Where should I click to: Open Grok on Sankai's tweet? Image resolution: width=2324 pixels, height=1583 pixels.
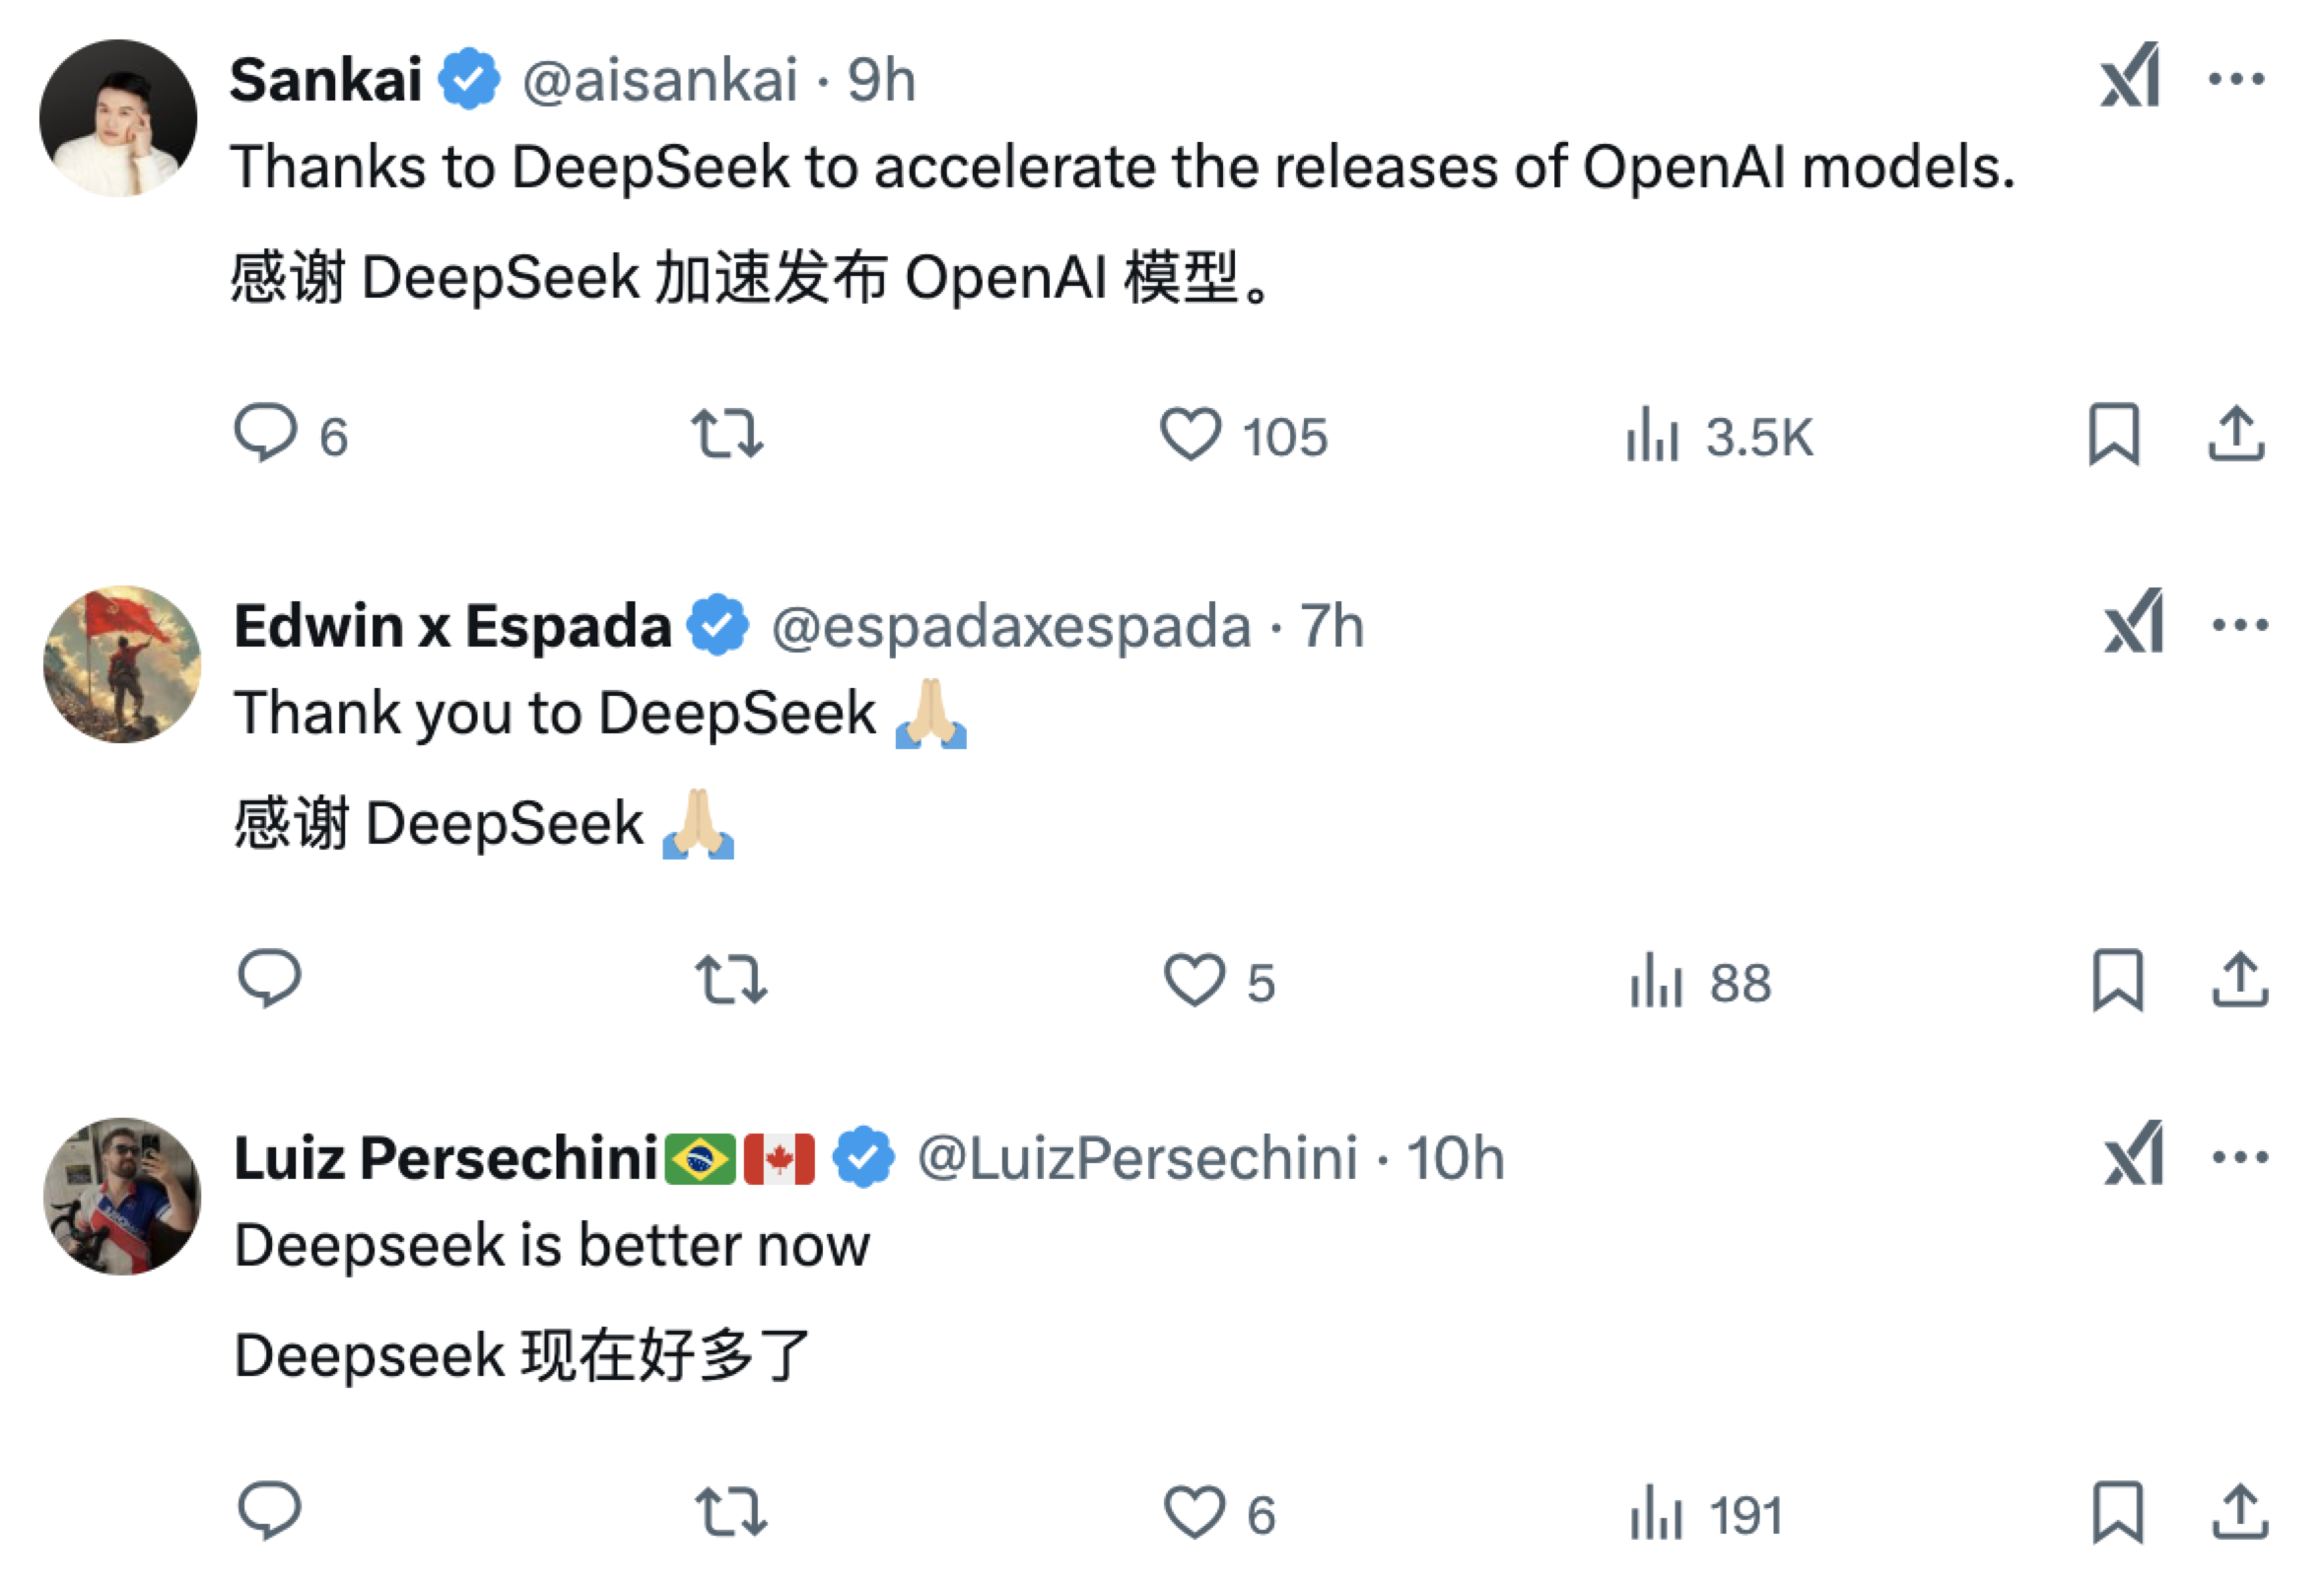coord(2129,78)
